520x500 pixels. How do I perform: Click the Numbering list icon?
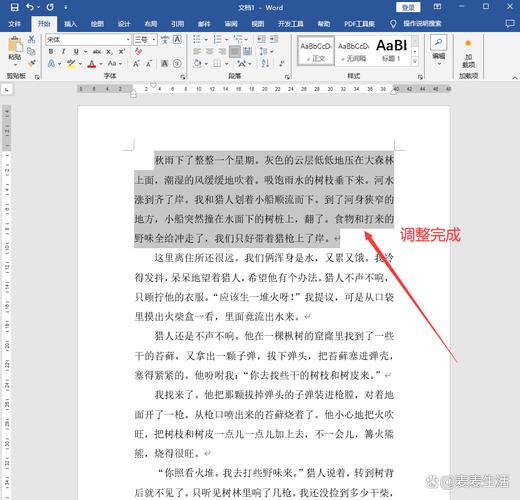217,40
